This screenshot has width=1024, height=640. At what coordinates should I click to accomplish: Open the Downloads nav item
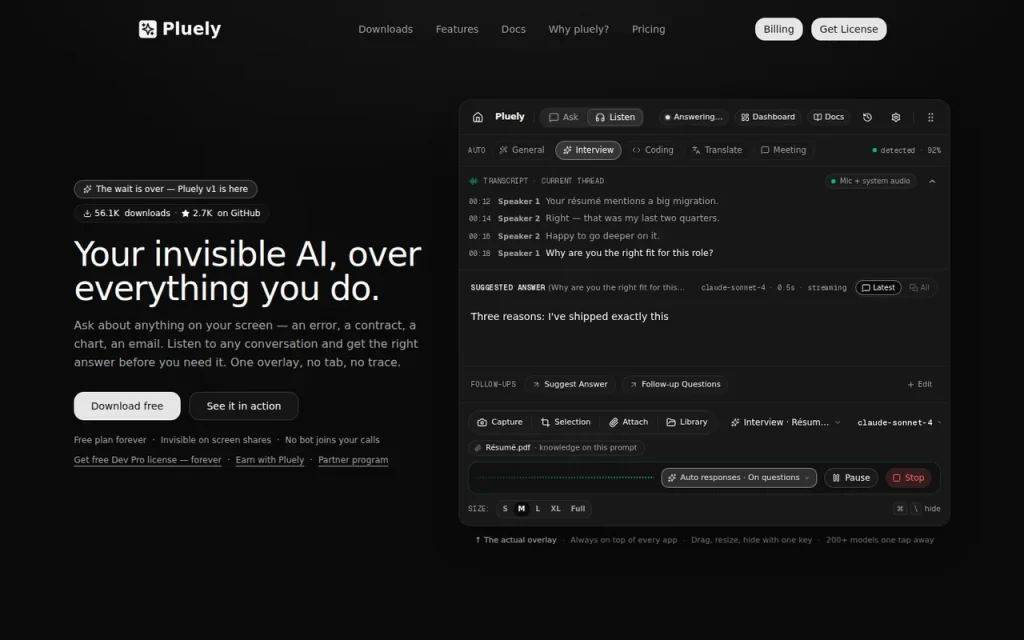[x=385, y=29]
